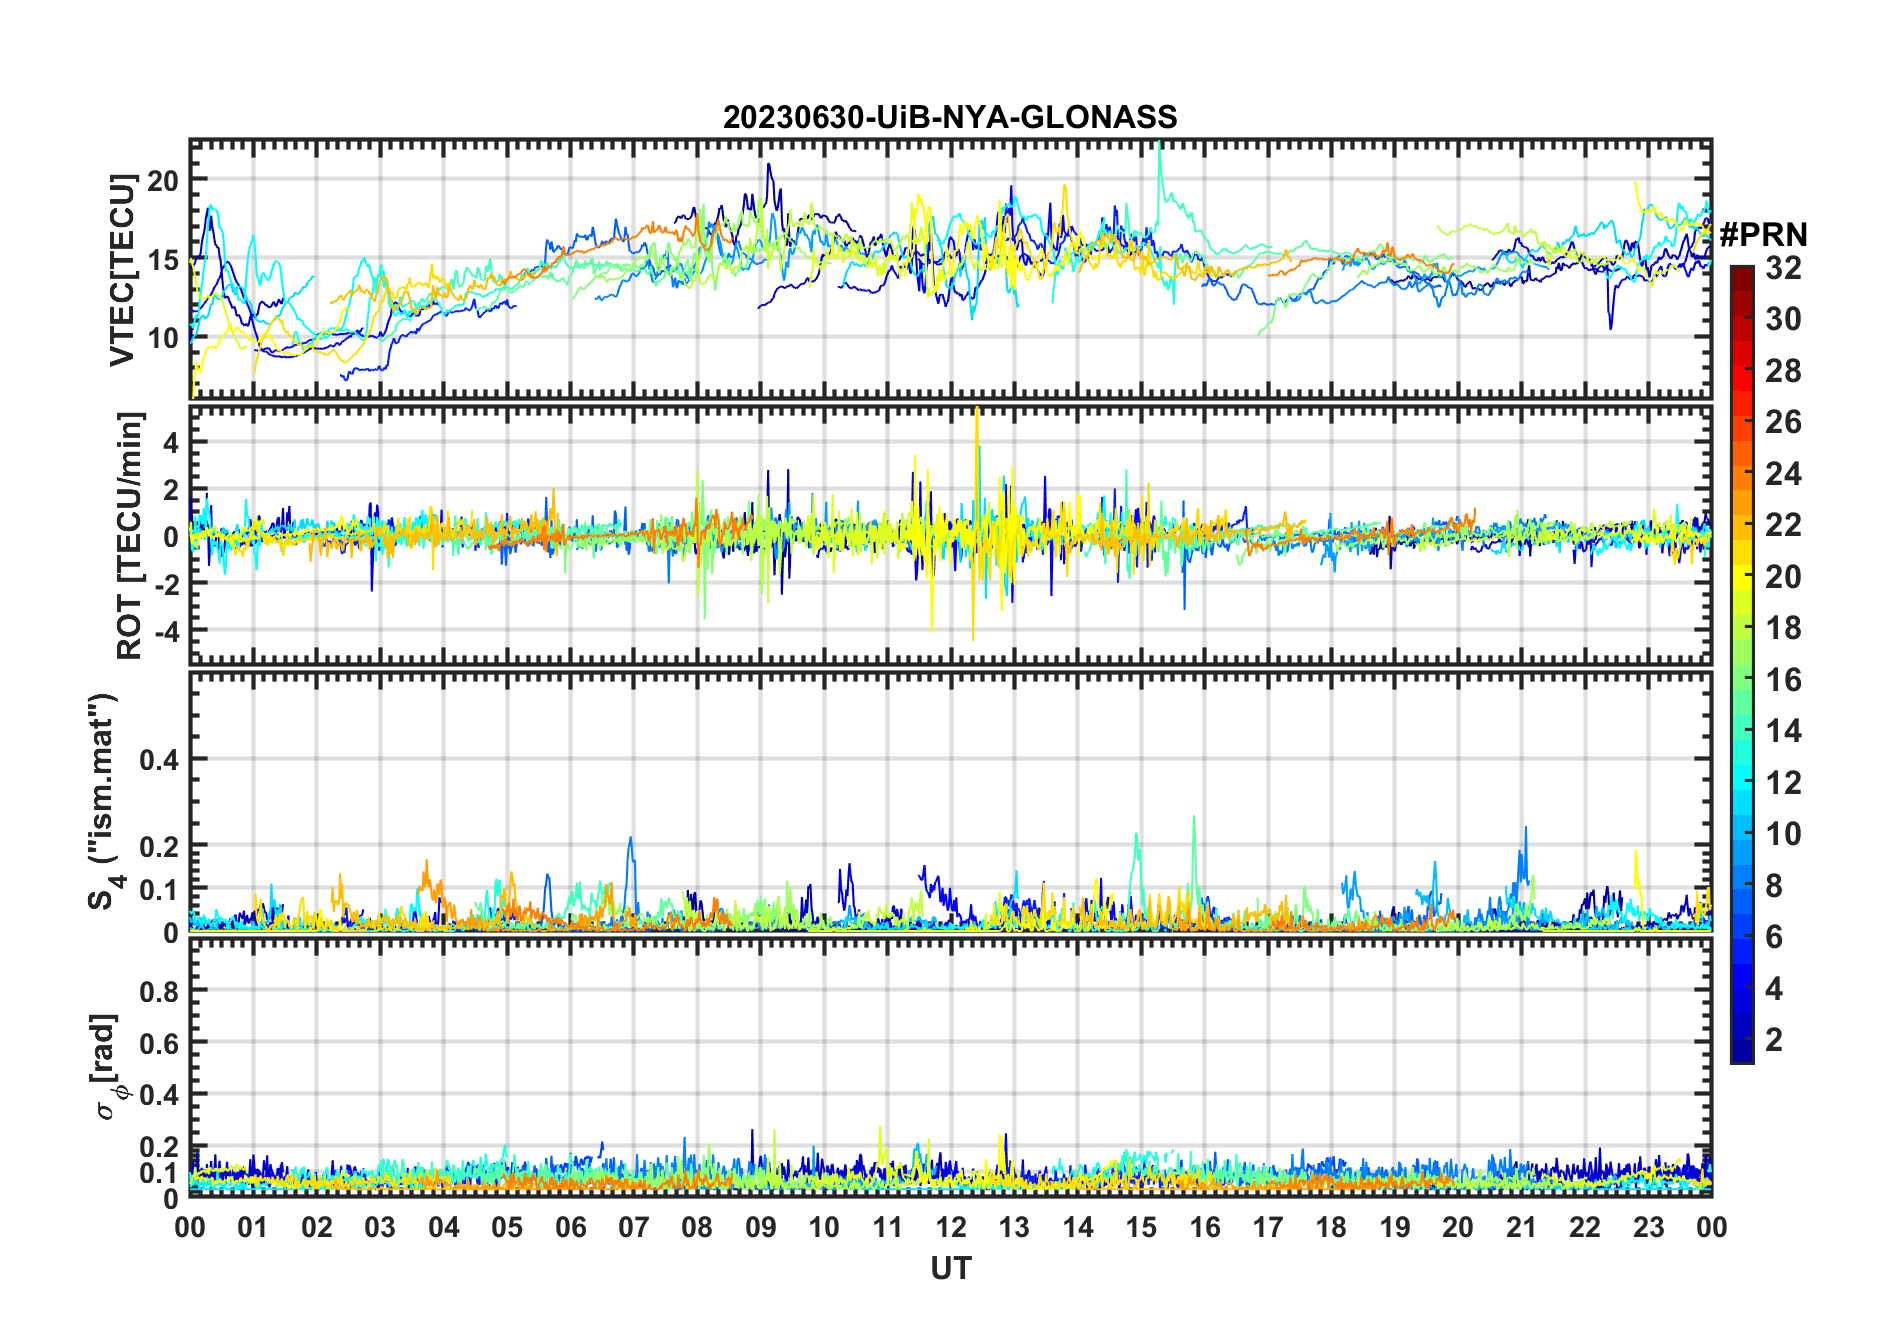
Task: Click the "21" hour tick on the UT axis
Action: click(x=1521, y=1227)
